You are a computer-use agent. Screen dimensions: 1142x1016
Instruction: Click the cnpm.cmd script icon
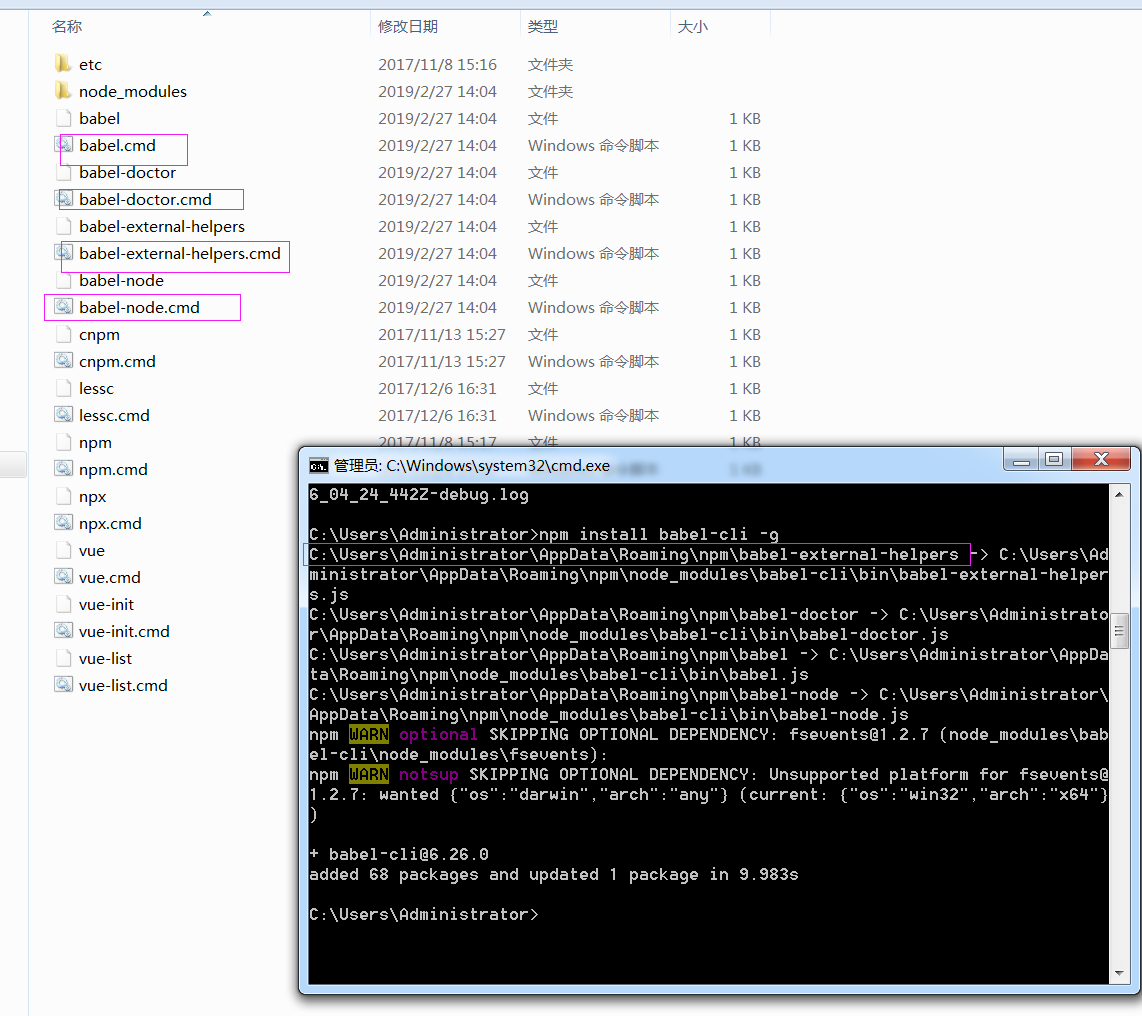pyautogui.click(x=63, y=361)
